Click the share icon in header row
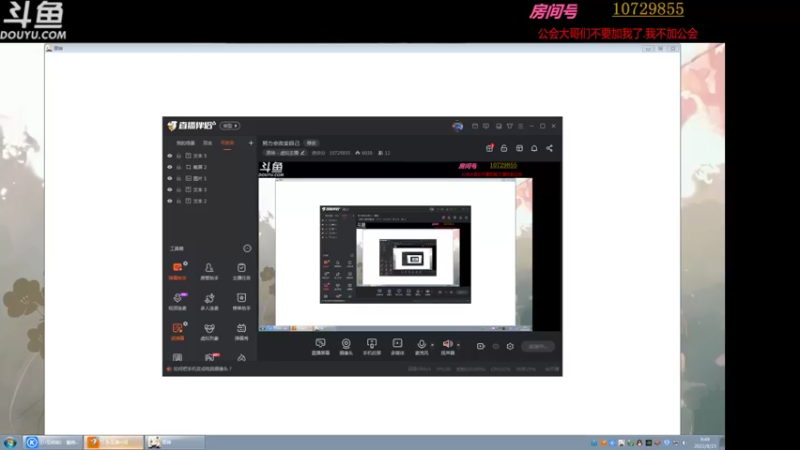This screenshot has height=450, width=800. point(549,148)
